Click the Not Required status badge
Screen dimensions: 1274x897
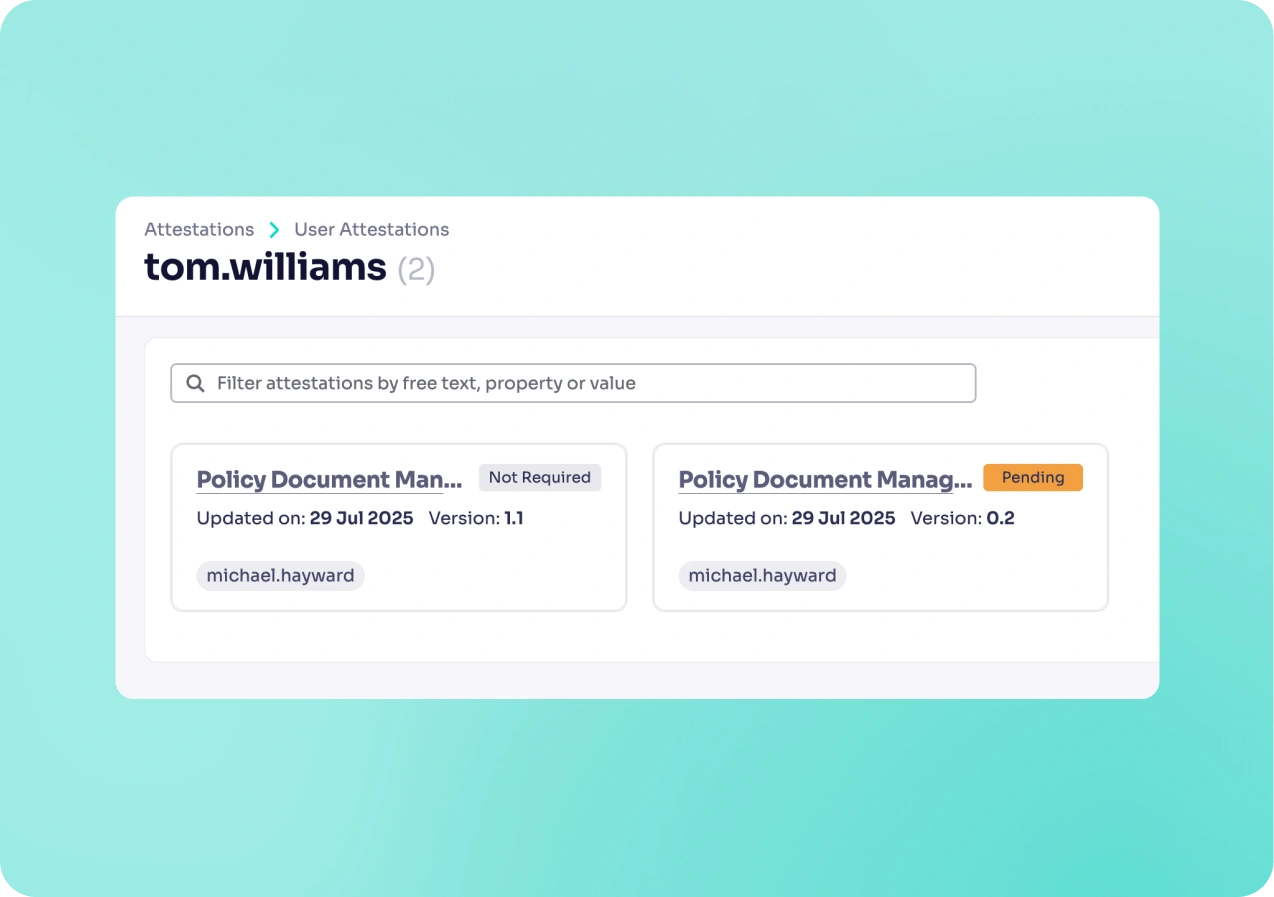click(x=539, y=477)
